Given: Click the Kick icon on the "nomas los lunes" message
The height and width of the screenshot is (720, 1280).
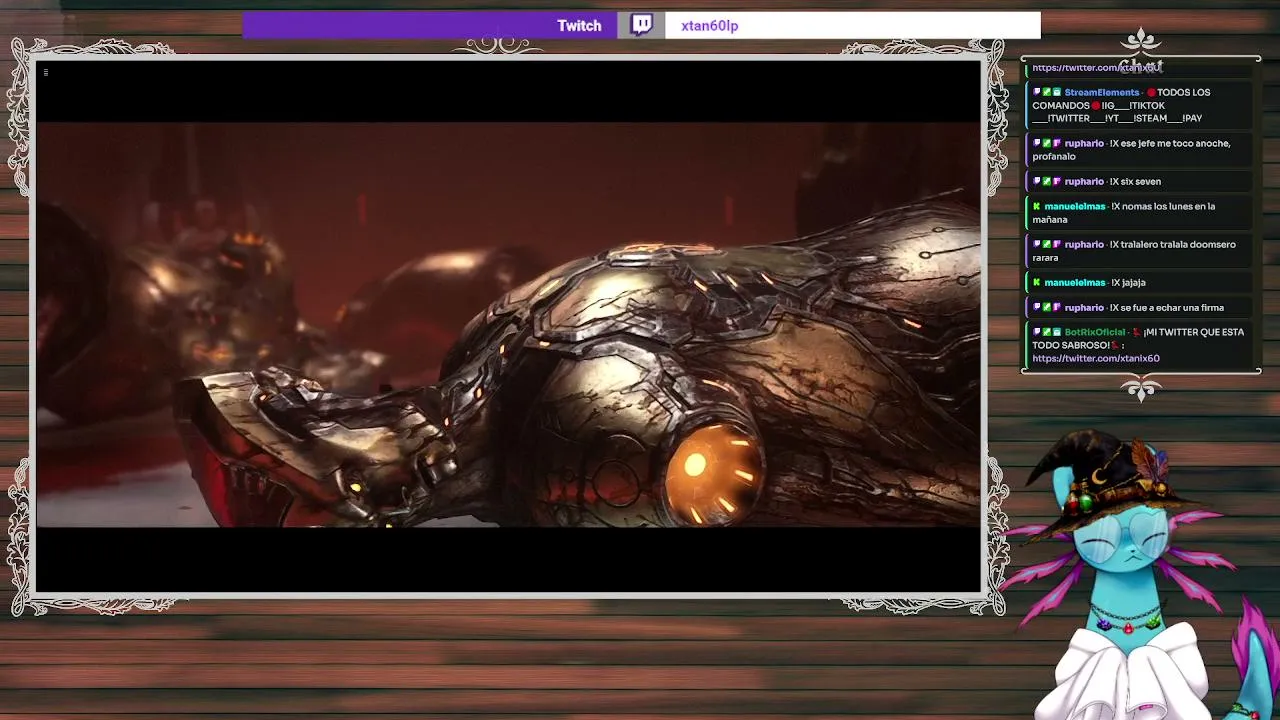Looking at the screenshot, I should 1037,207.
